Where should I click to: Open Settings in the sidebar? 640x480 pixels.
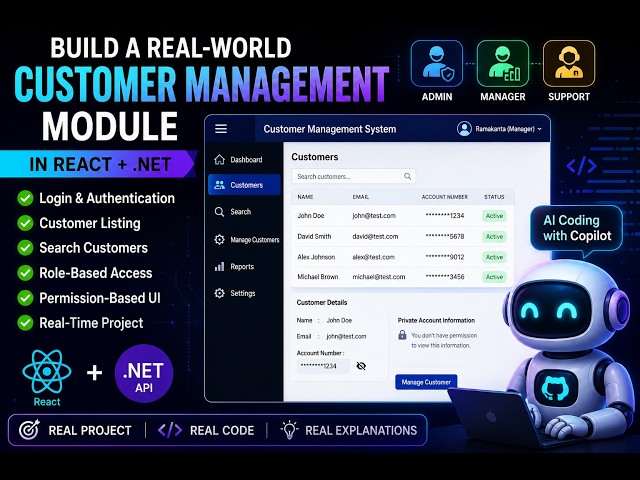pos(244,293)
